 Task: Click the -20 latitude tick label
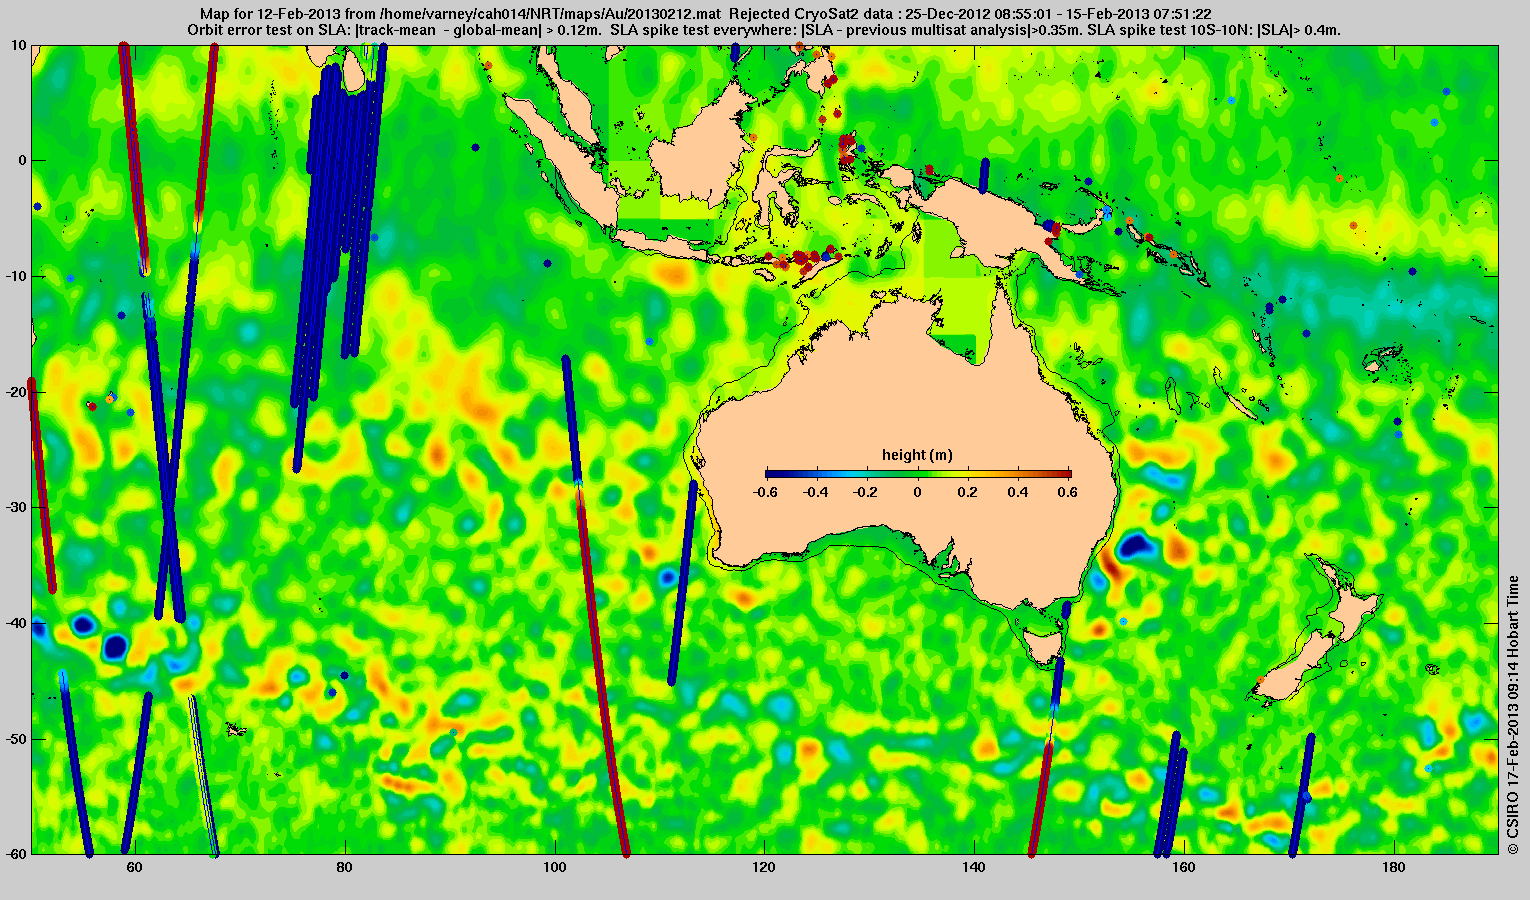16,392
